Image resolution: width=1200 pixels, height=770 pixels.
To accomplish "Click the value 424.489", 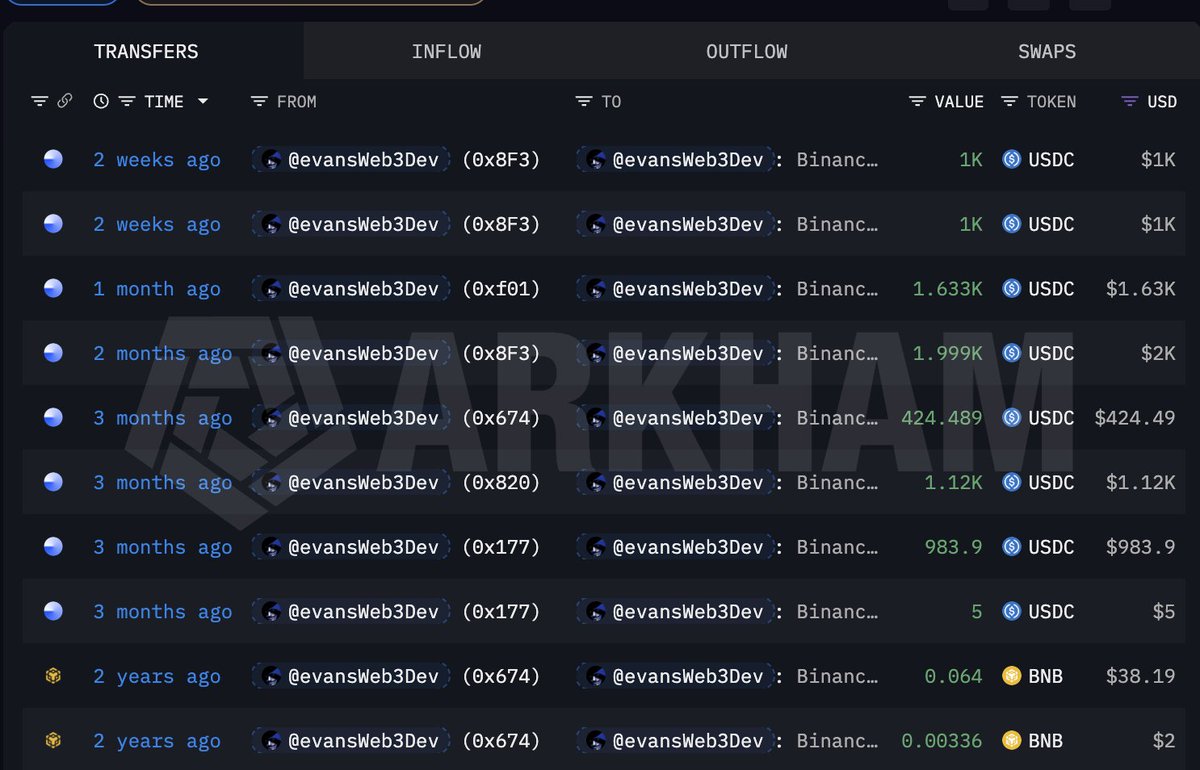I will pos(942,417).
